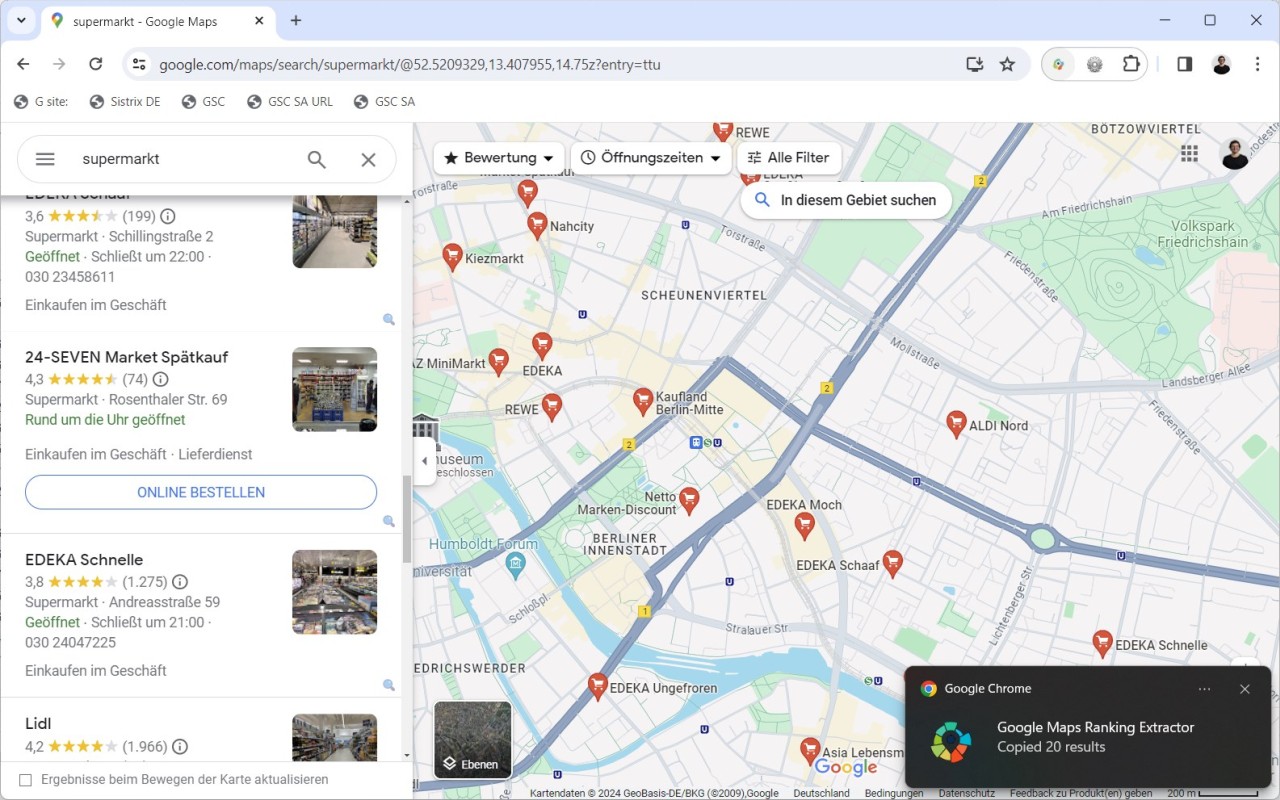Open the Lidl listing title
This screenshot has width=1280, height=800.
(x=38, y=723)
